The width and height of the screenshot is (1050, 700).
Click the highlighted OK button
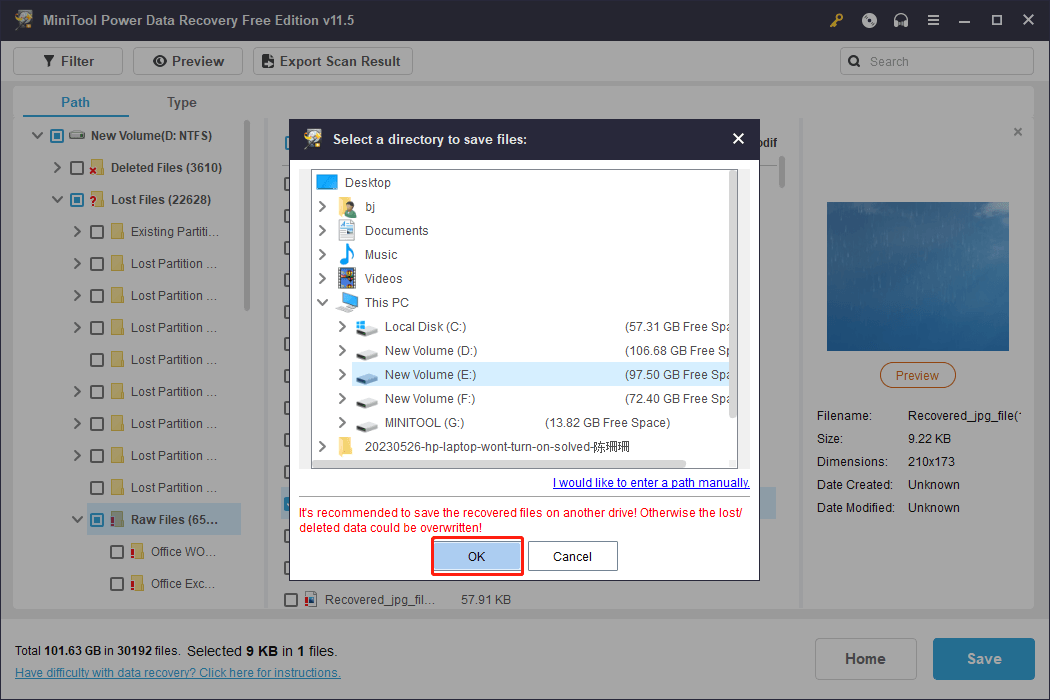click(x=477, y=556)
